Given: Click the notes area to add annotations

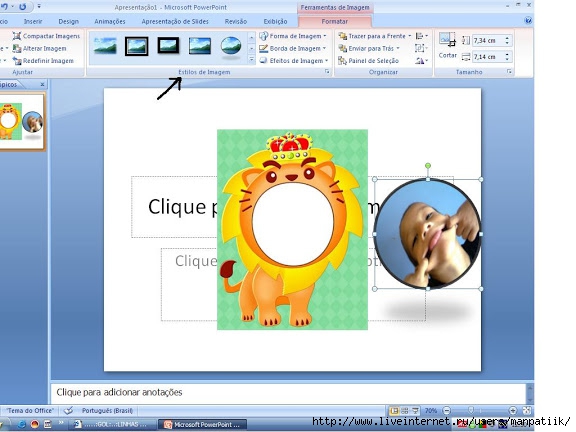Looking at the screenshot, I should click(288, 393).
